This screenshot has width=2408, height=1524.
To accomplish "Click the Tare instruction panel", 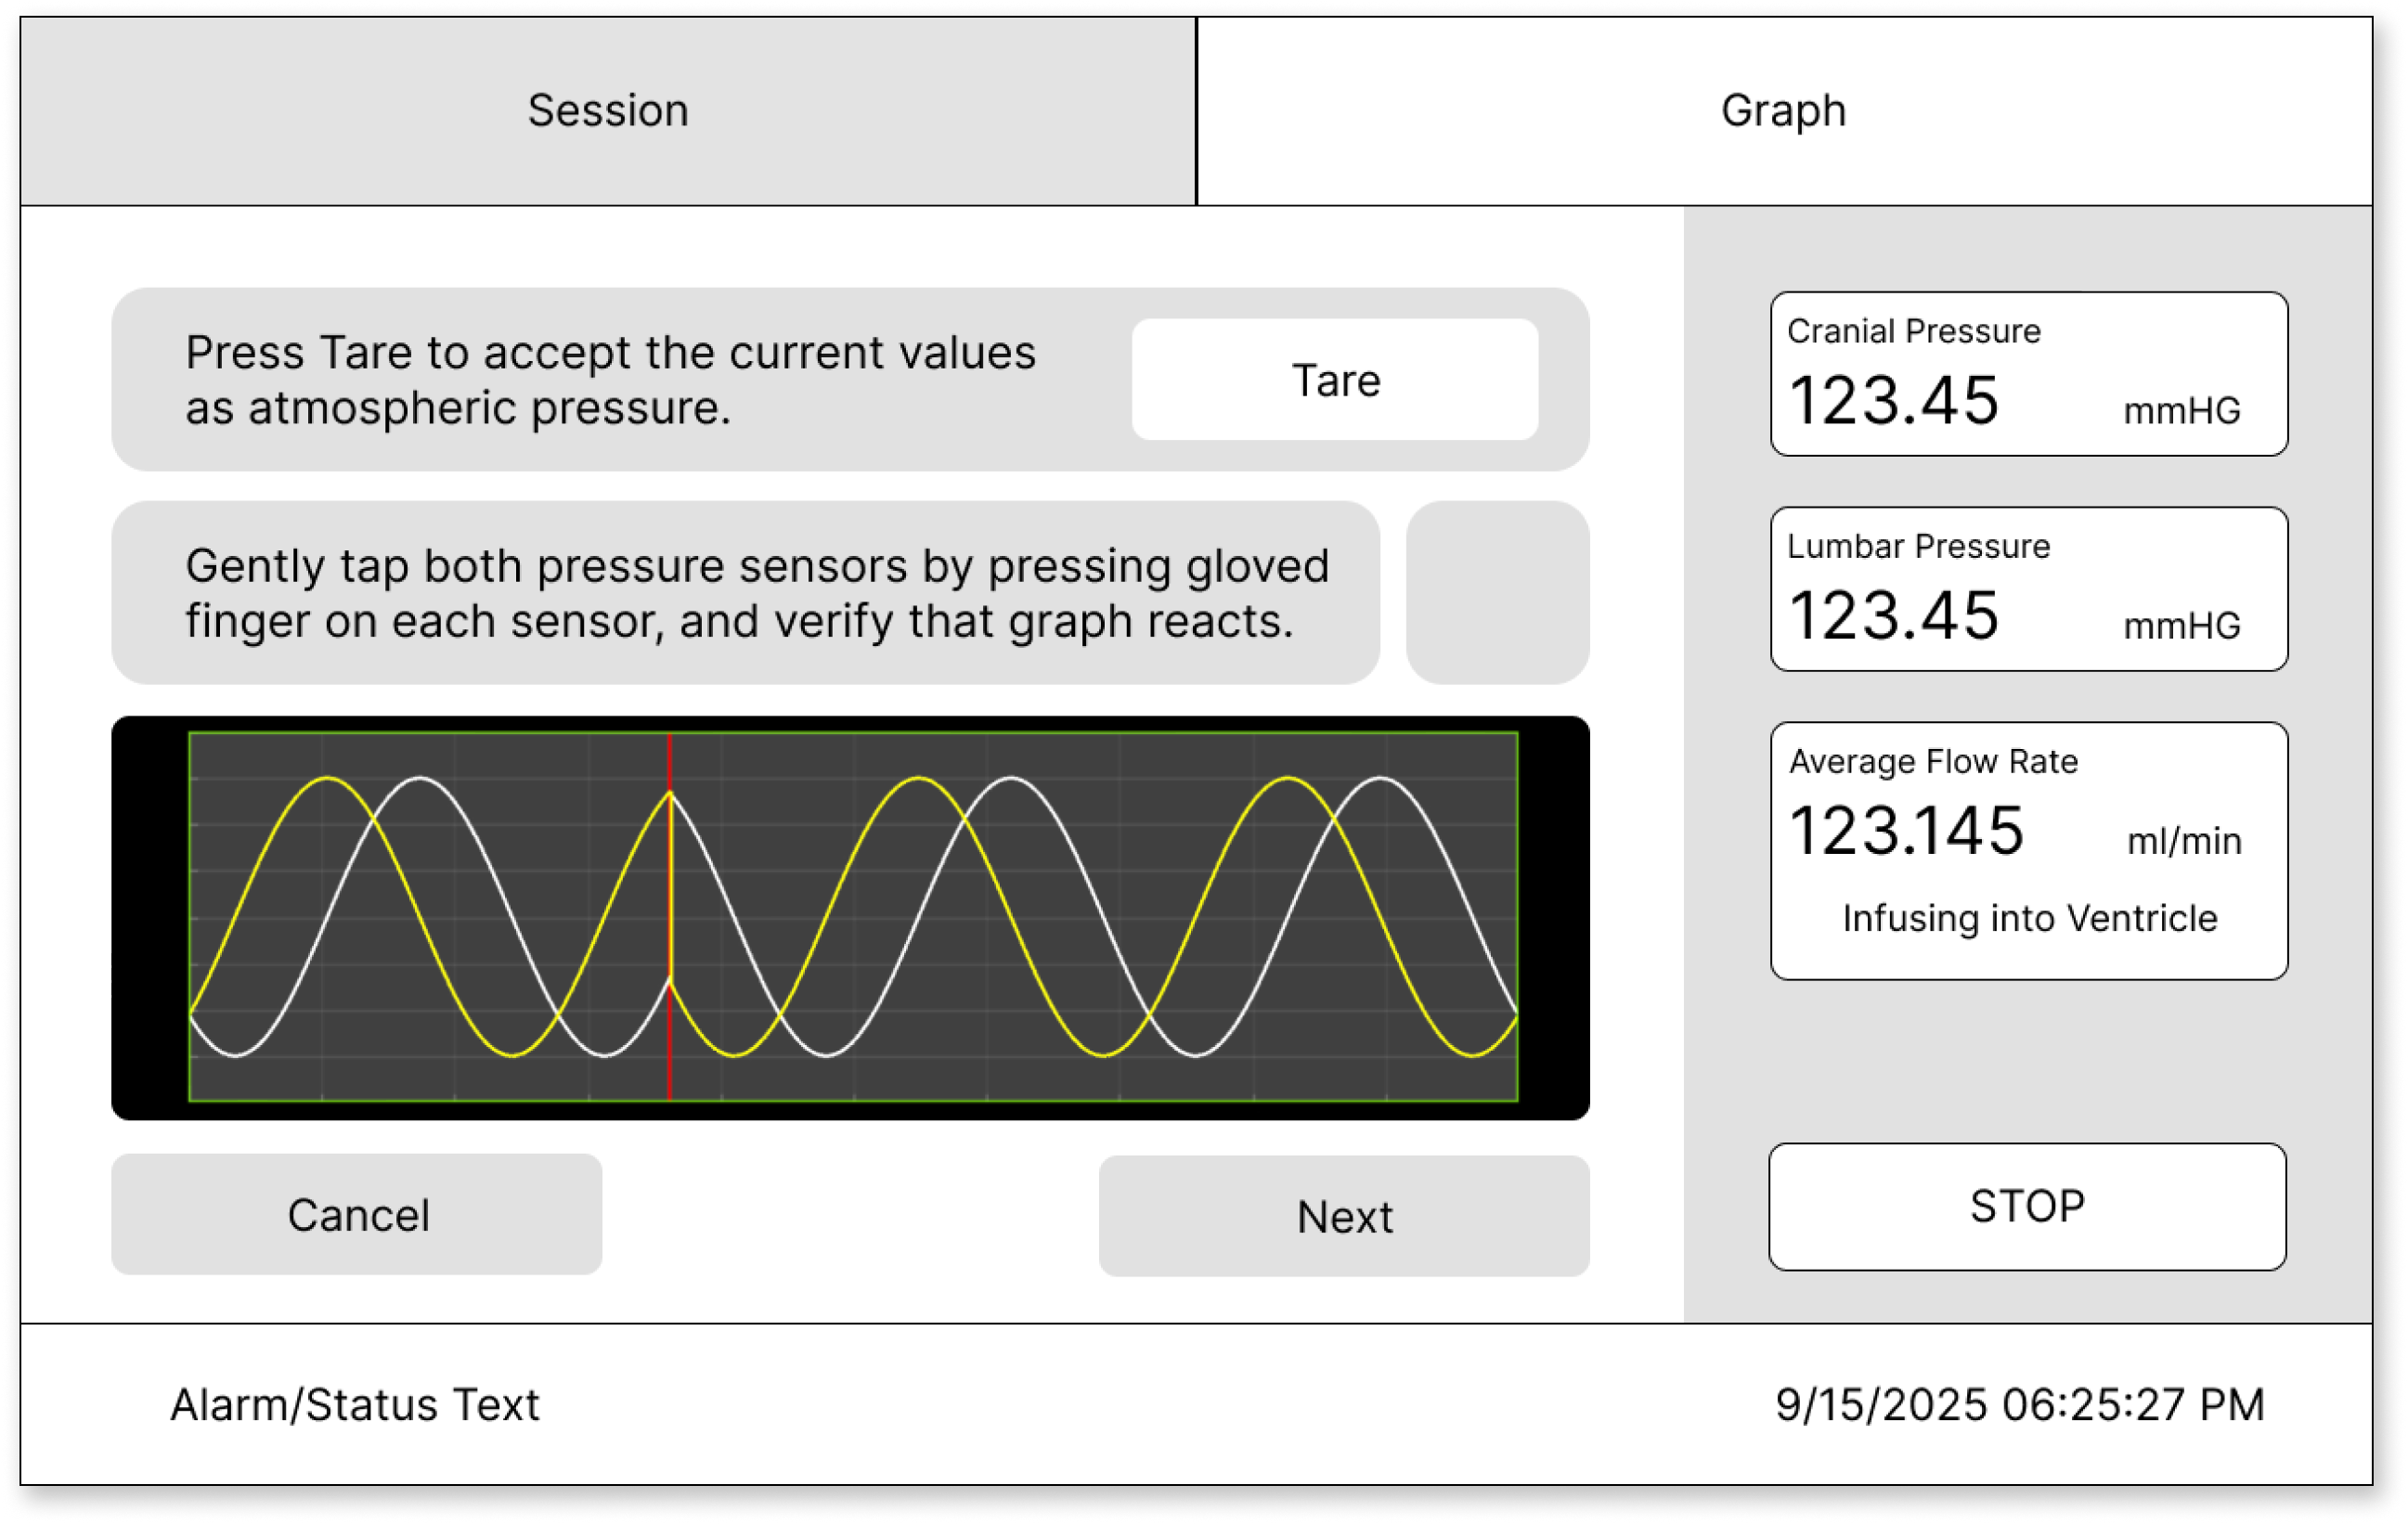I will point(610,380).
